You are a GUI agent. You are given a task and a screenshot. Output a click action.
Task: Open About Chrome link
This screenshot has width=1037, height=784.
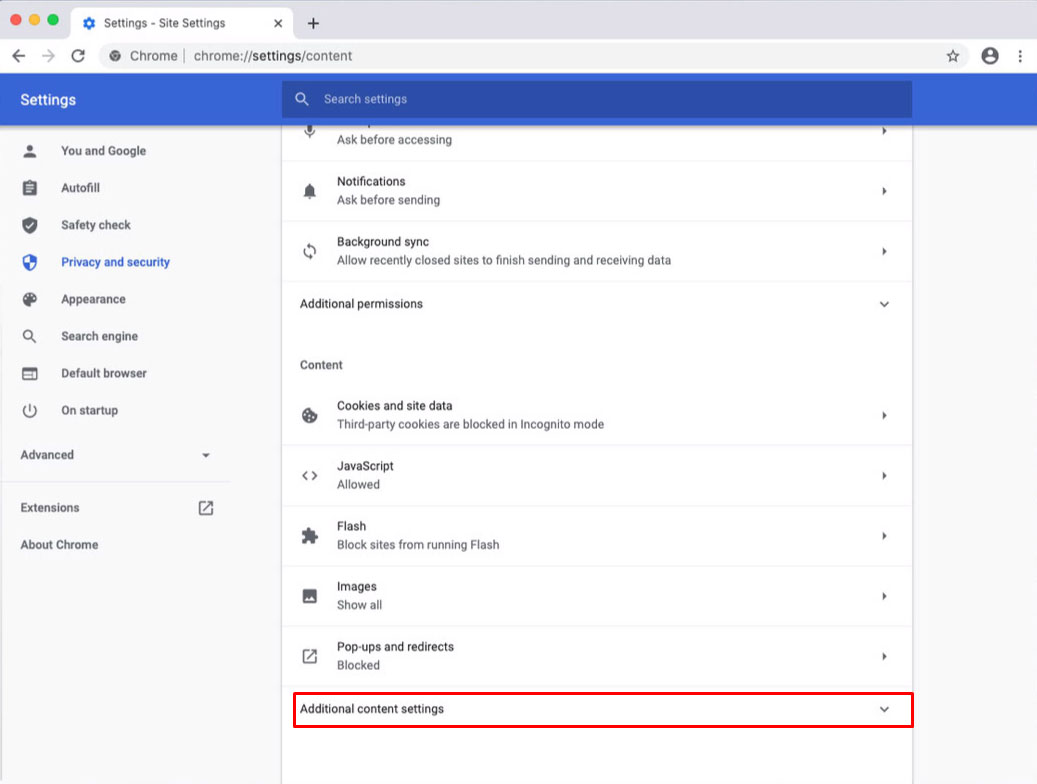pos(59,545)
